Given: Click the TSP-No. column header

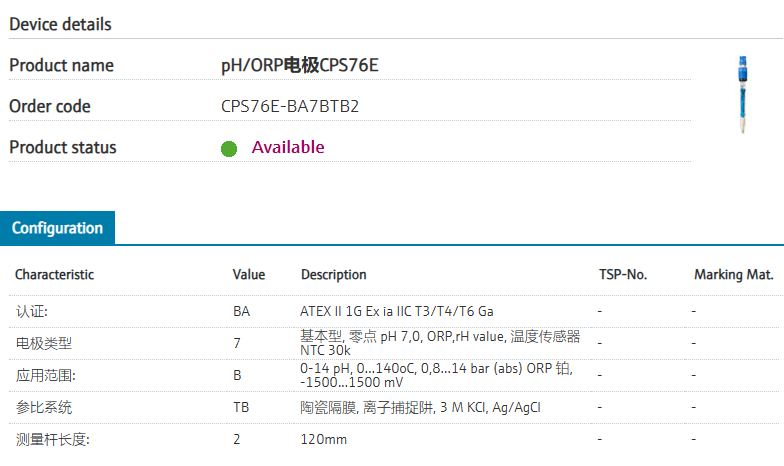Looking at the screenshot, I should tap(623, 274).
